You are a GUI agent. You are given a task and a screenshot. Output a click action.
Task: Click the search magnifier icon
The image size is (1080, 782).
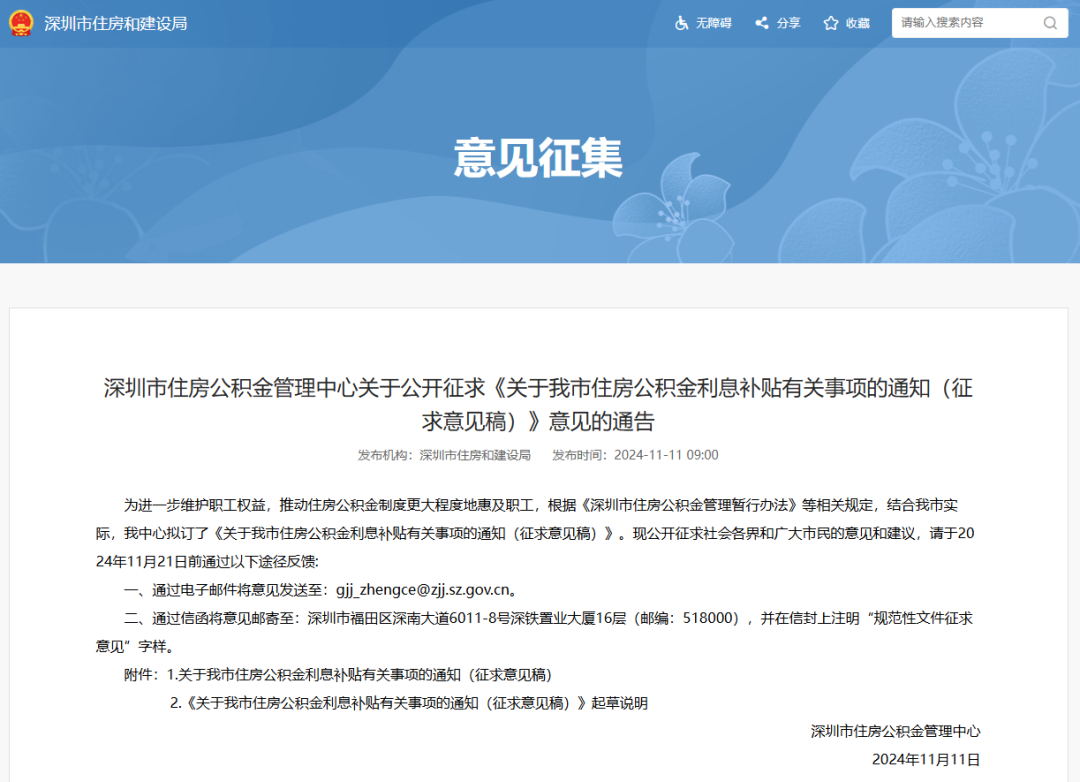(x=1050, y=23)
